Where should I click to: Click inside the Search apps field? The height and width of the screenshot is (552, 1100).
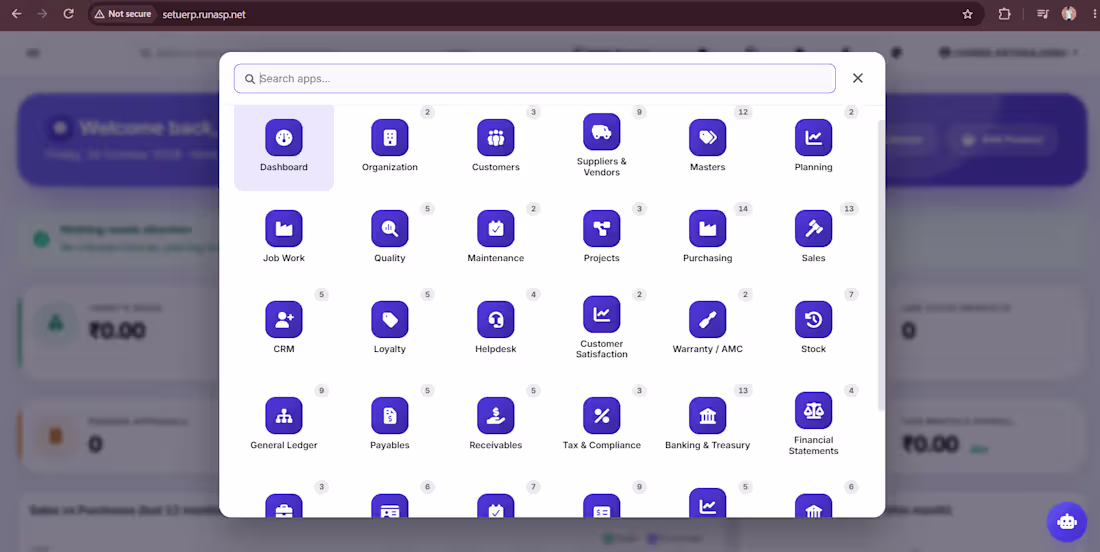point(535,79)
